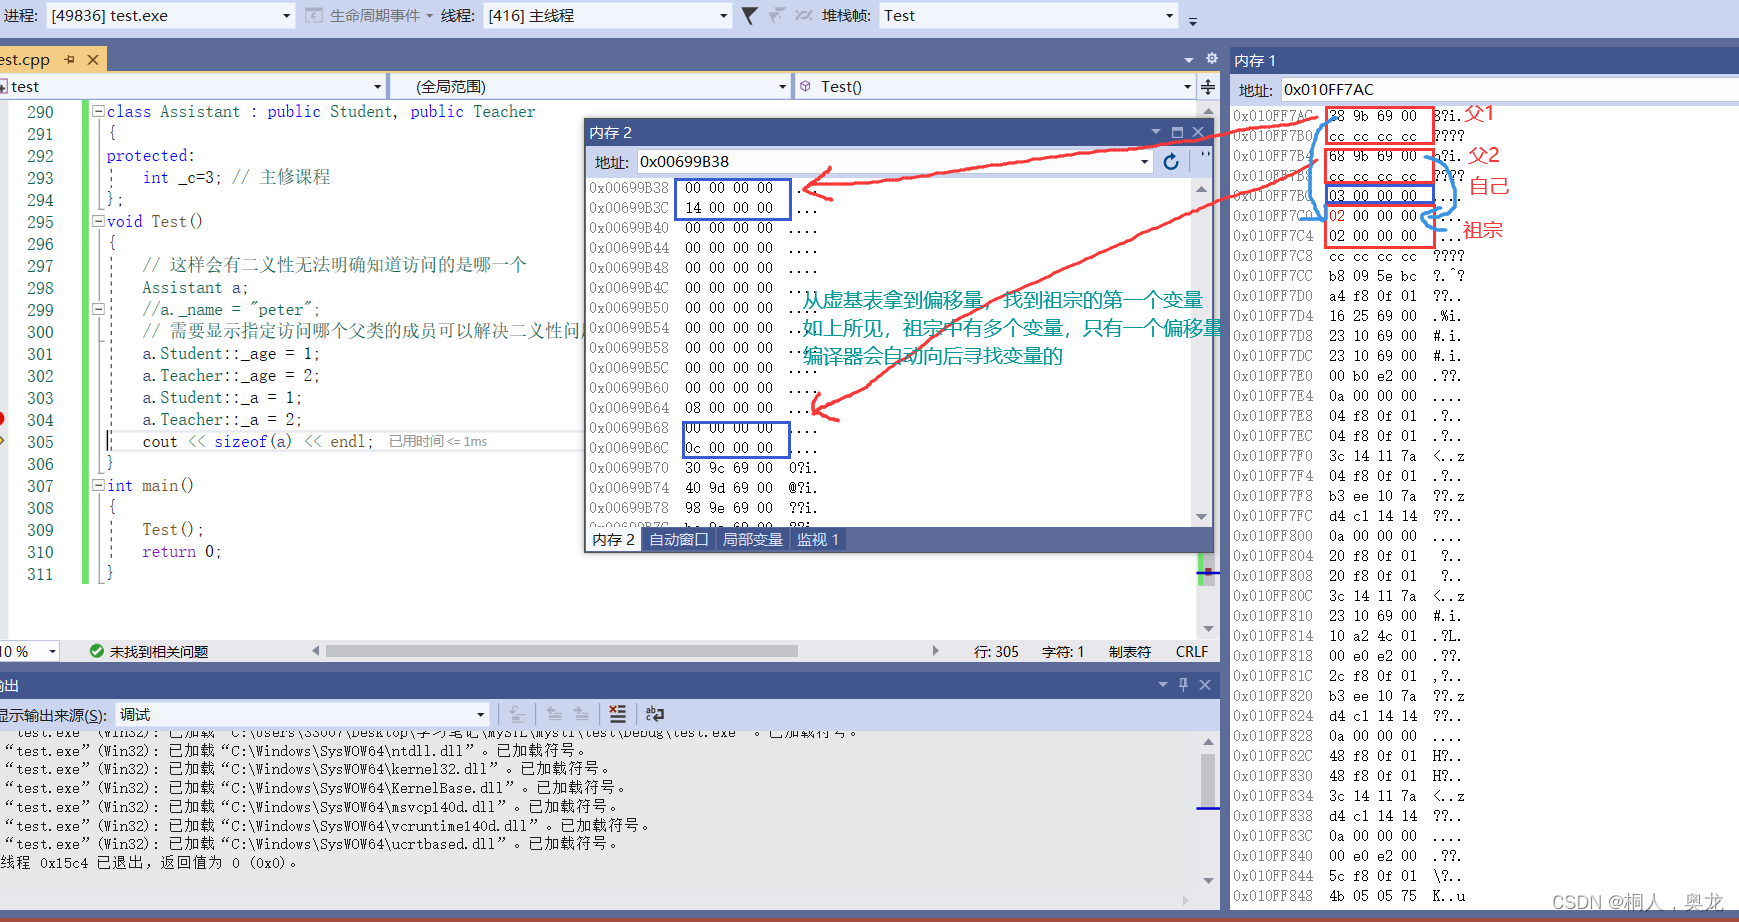Collapse class Assistant code block

(x=98, y=112)
